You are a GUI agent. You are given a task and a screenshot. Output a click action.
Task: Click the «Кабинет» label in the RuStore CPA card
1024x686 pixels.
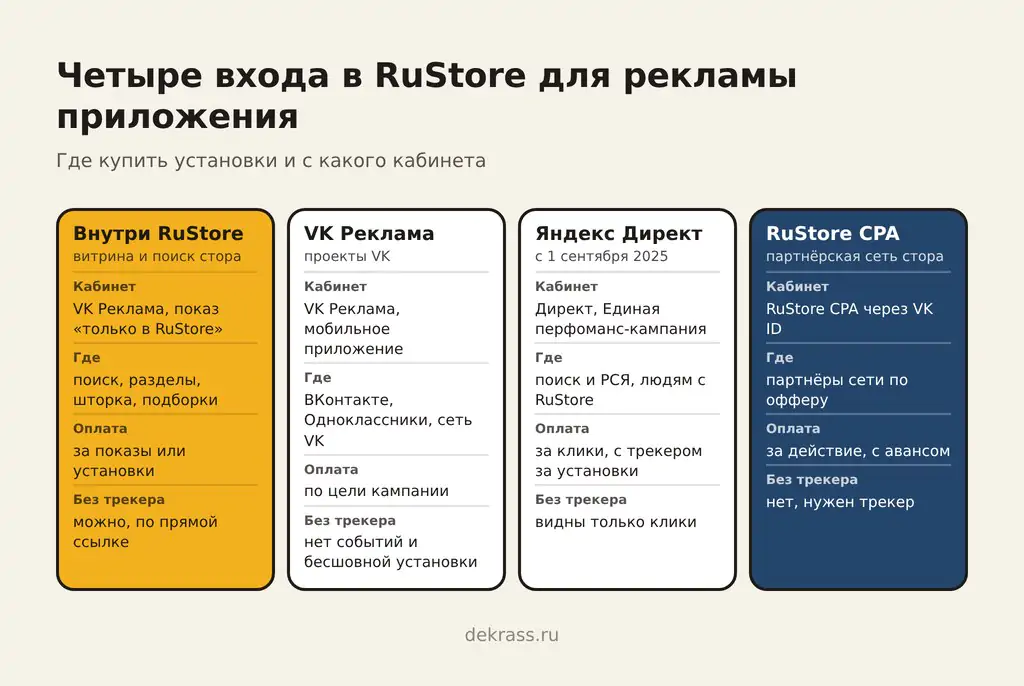coord(797,286)
